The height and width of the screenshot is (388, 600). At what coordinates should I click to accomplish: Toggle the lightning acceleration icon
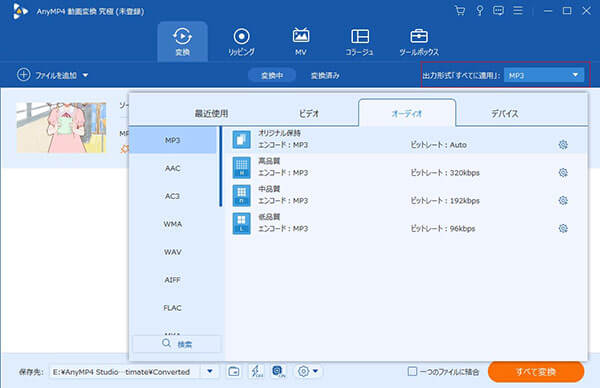pyautogui.click(x=256, y=371)
